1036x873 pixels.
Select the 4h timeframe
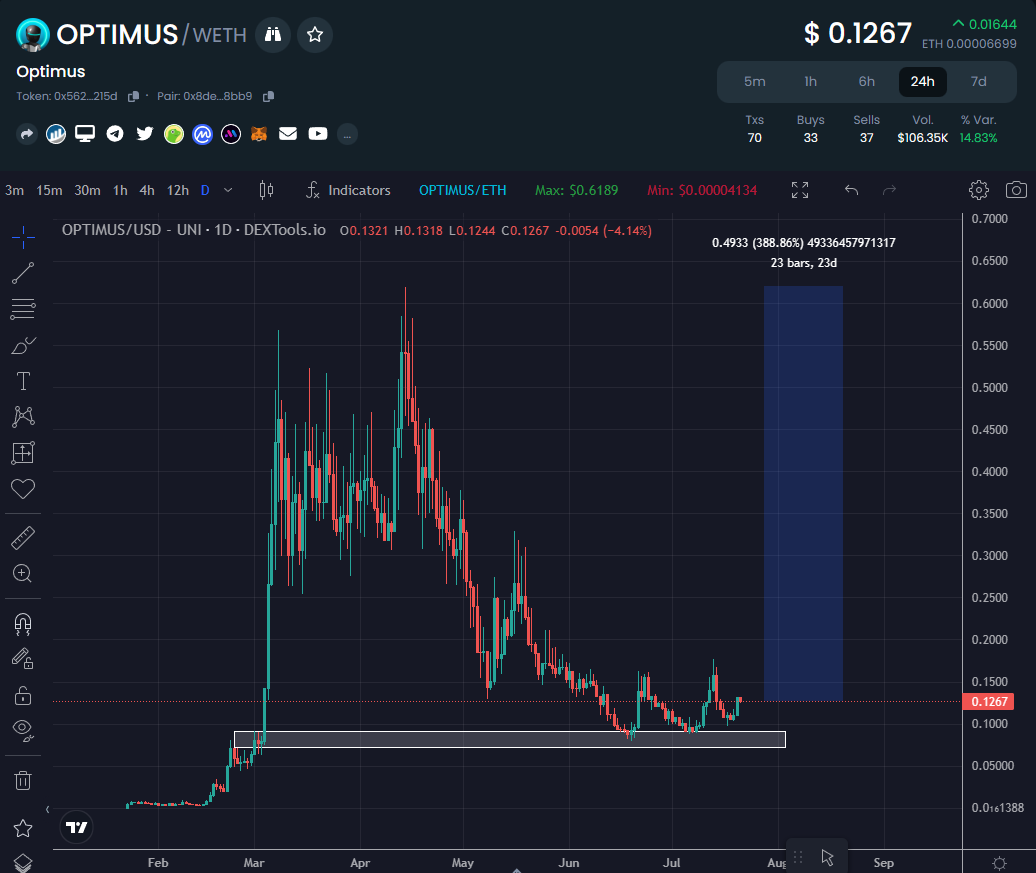[147, 190]
